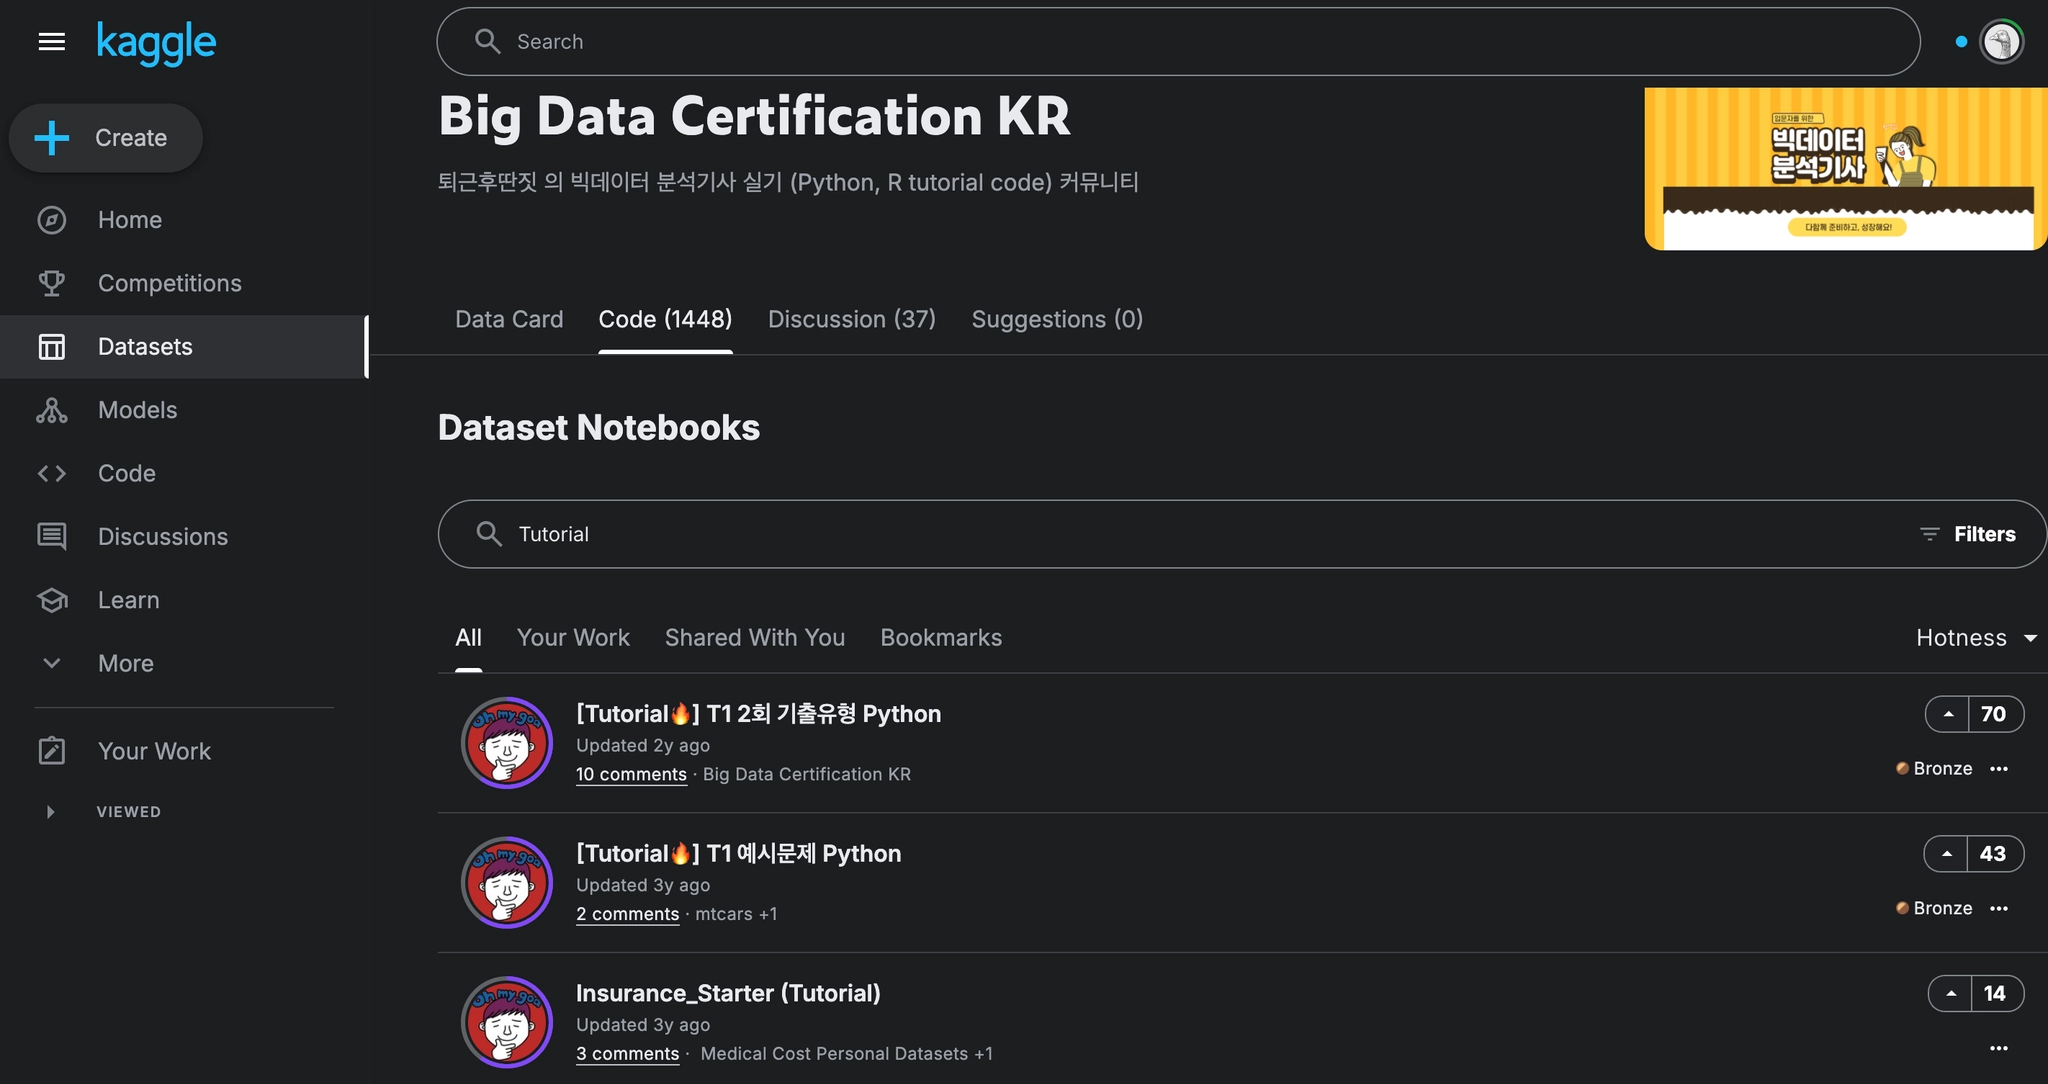Screen dimensions: 2048x1084
Task: Select the Bookmarks notebooks tab
Action: click(x=940, y=638)
